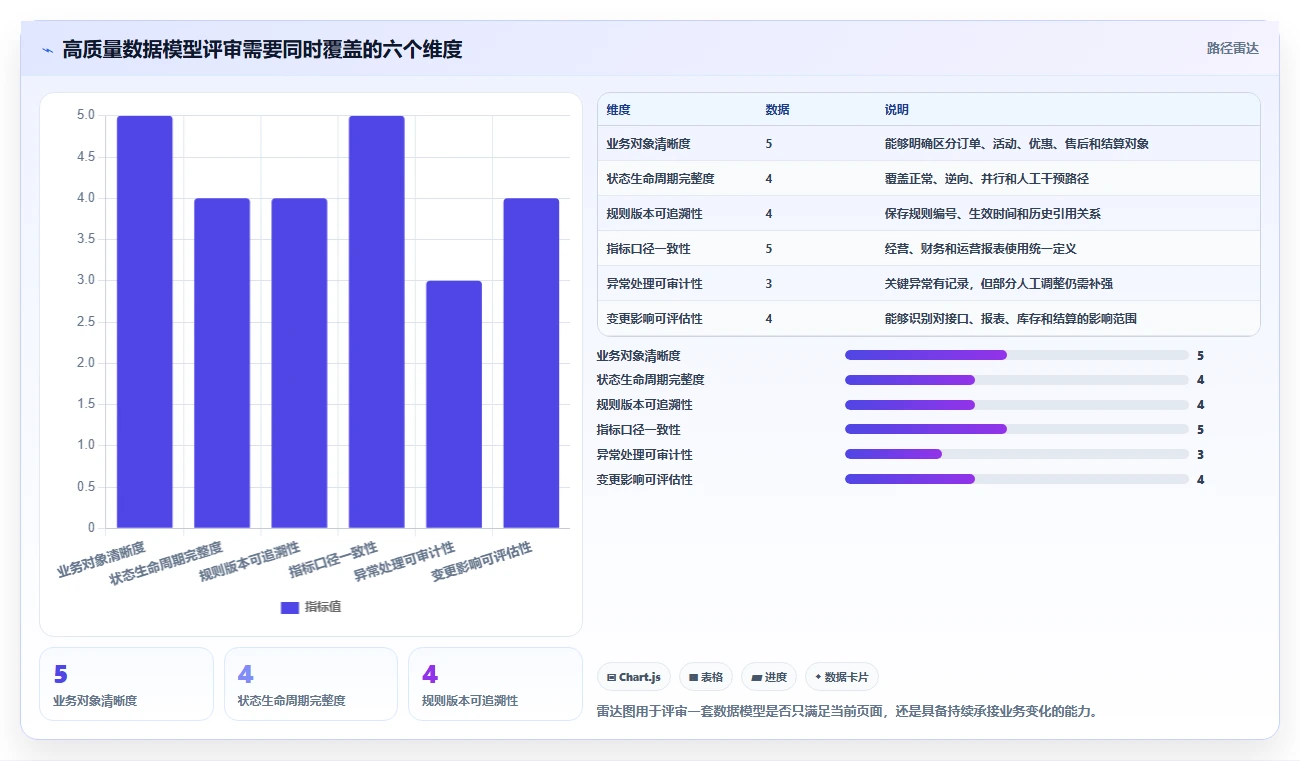Click description 经营、财务和运营报表使用统一定义
1300x761 pixels.
tap(980, 249)
